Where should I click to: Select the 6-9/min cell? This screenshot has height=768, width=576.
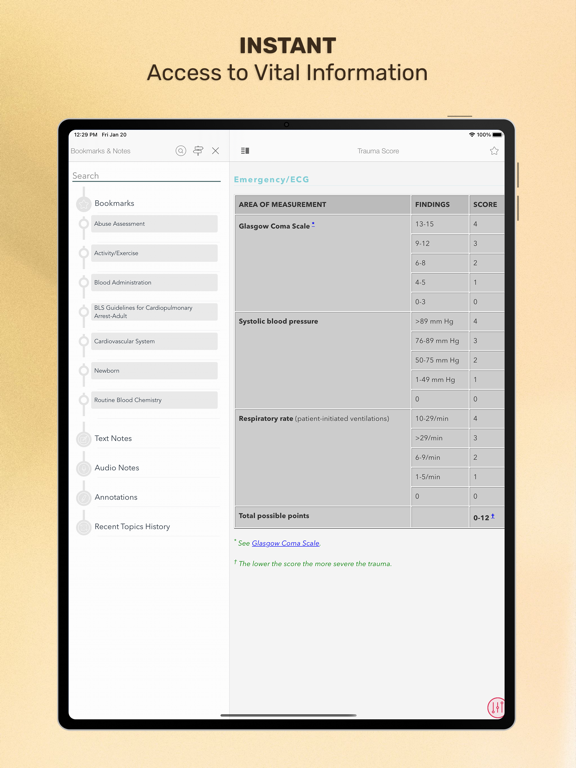click(439, 457)
